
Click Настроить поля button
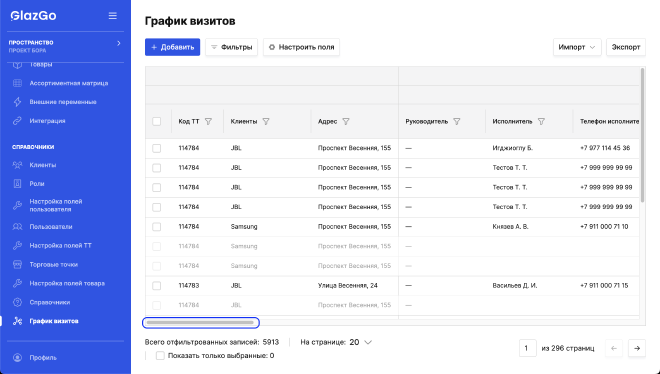301,47
